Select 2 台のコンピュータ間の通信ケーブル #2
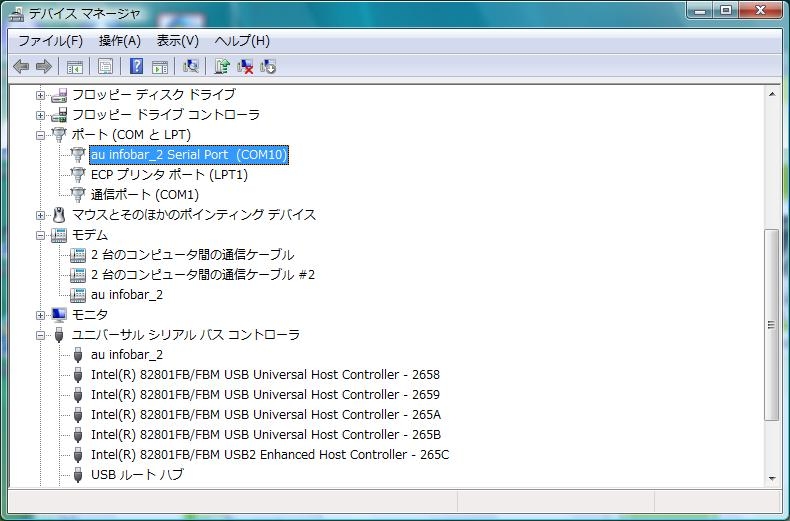 [203, 275]
